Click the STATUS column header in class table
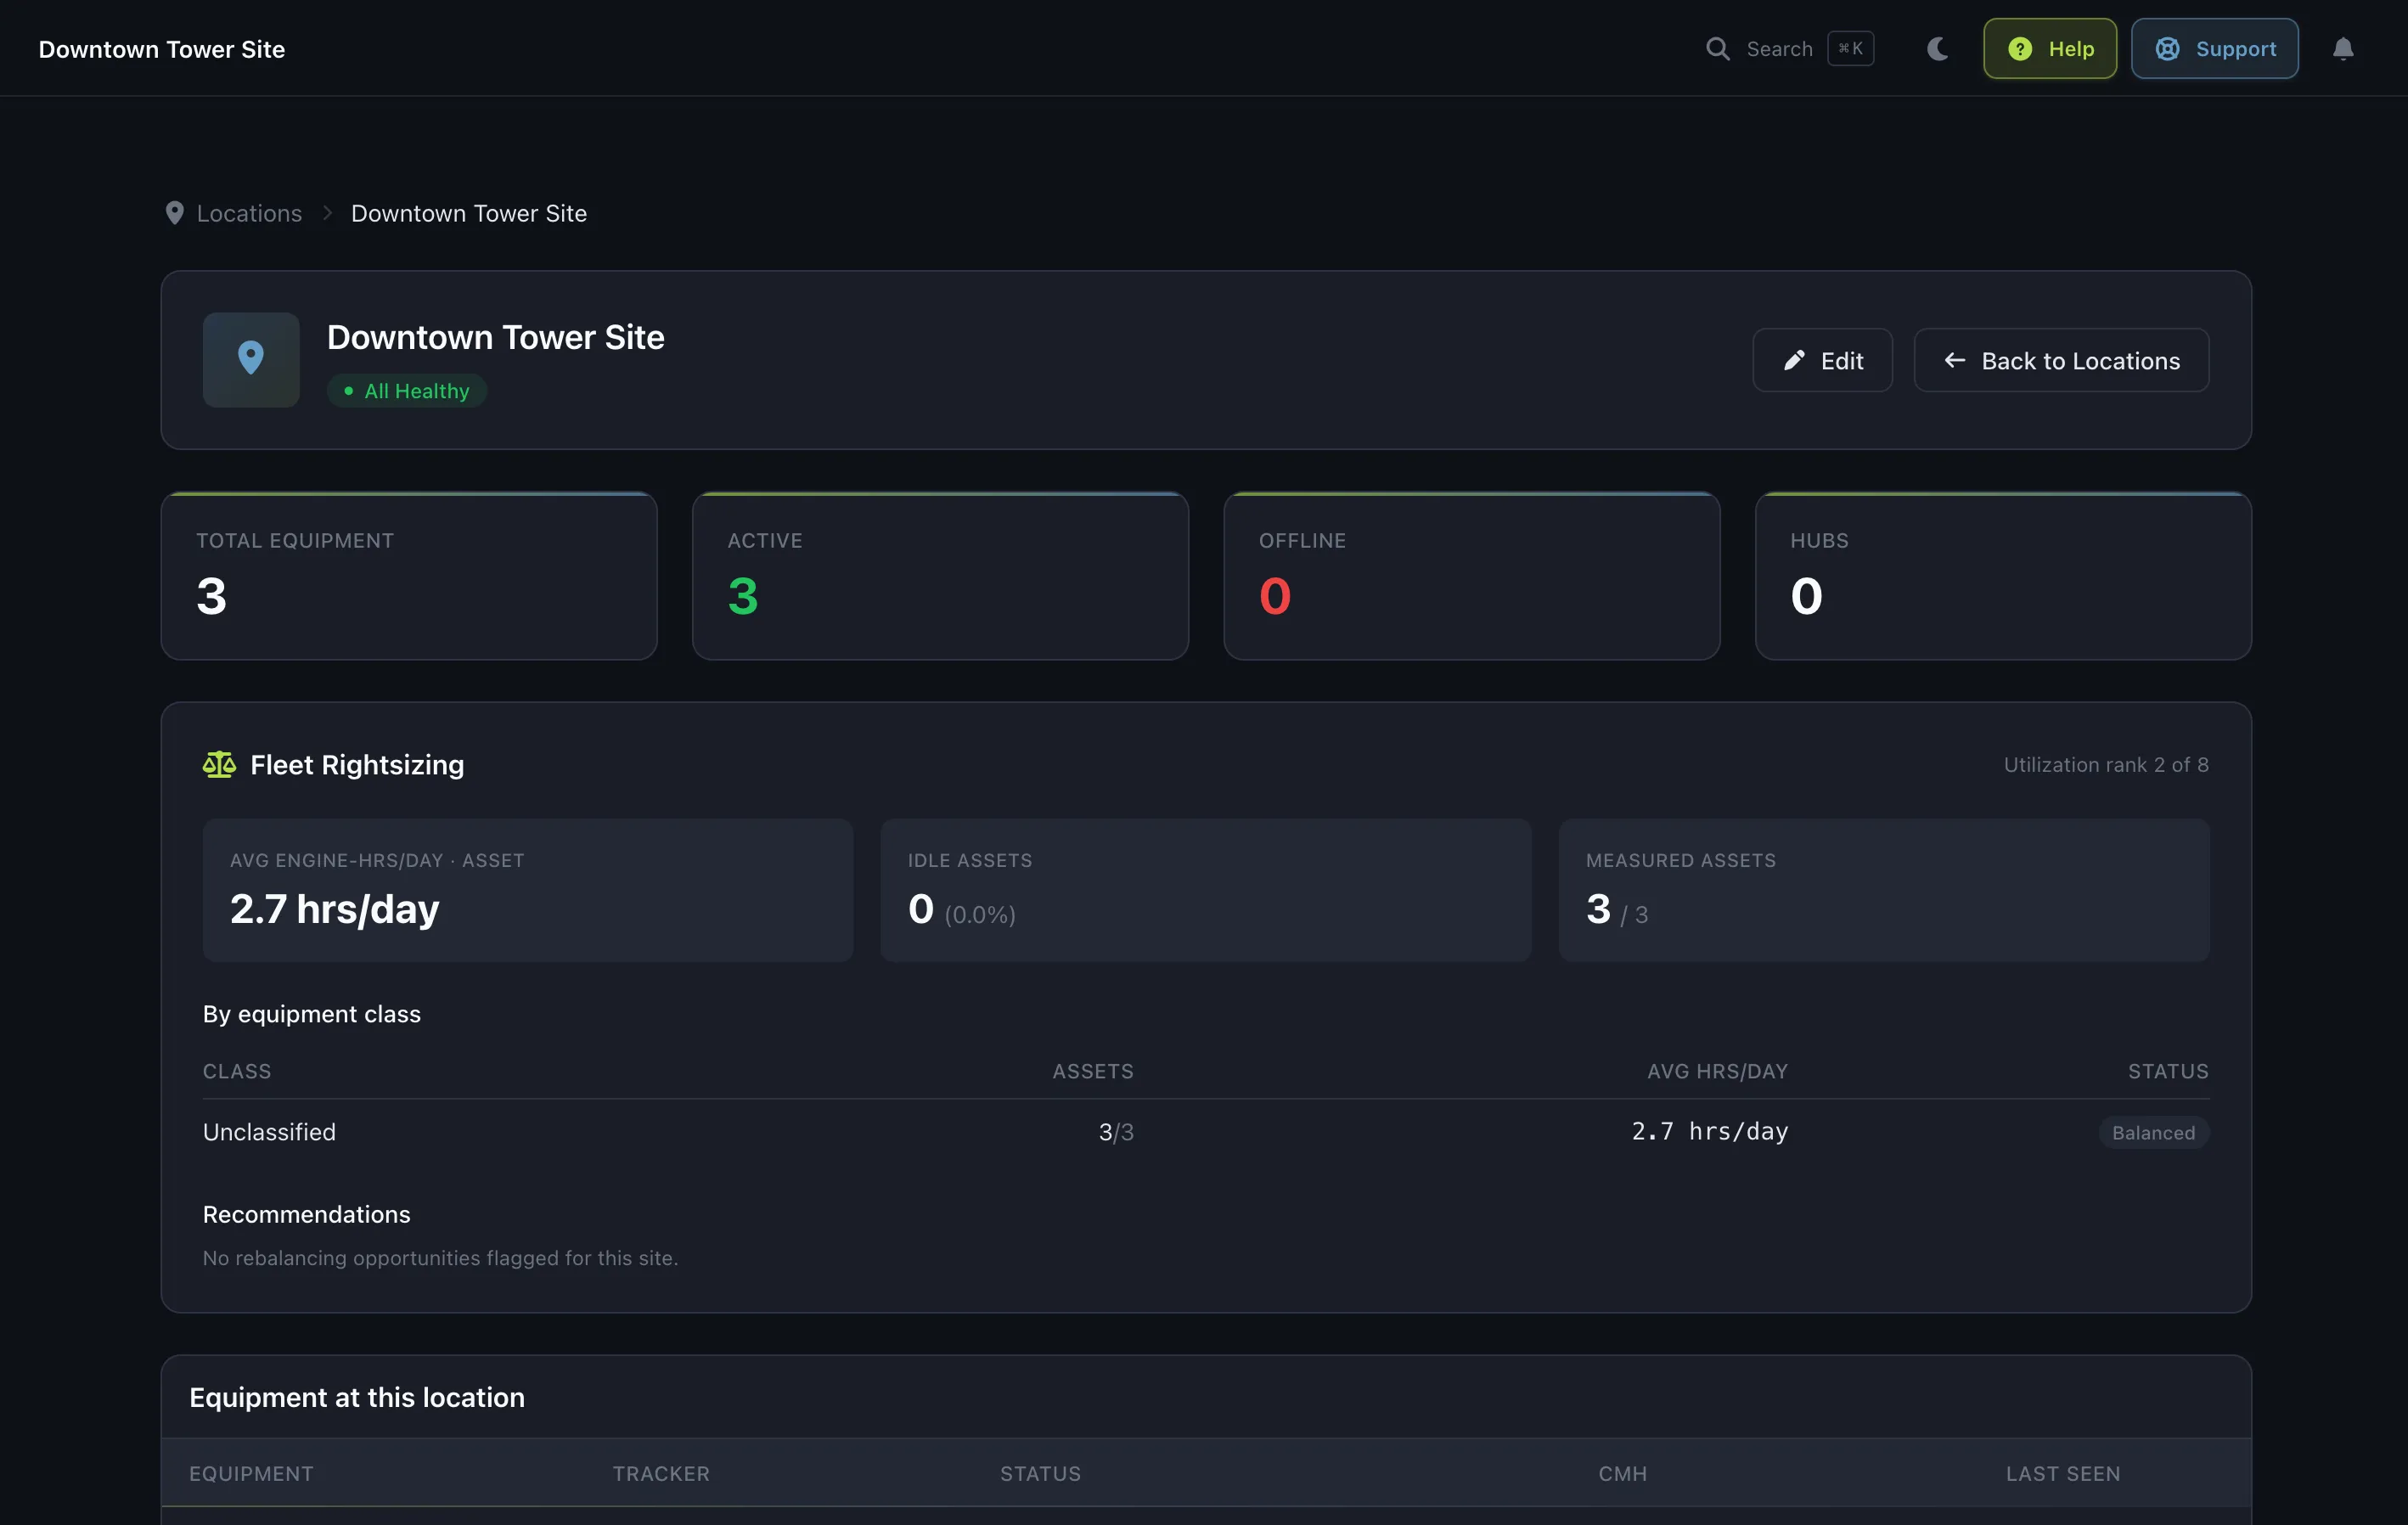Viewport: 2408px width, 1525px height. 2168,1071
